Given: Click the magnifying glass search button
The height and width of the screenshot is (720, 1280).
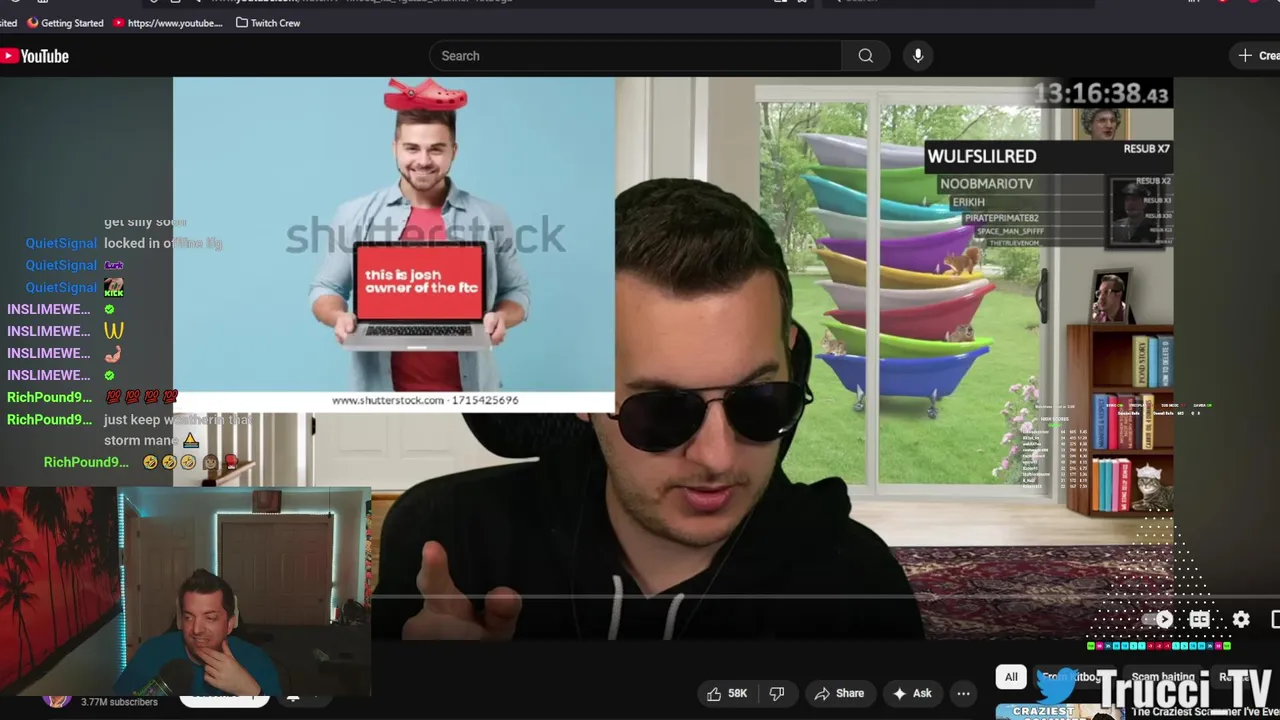Looking at the screenshot, I should pyautogui.click(x=866, y=56).
